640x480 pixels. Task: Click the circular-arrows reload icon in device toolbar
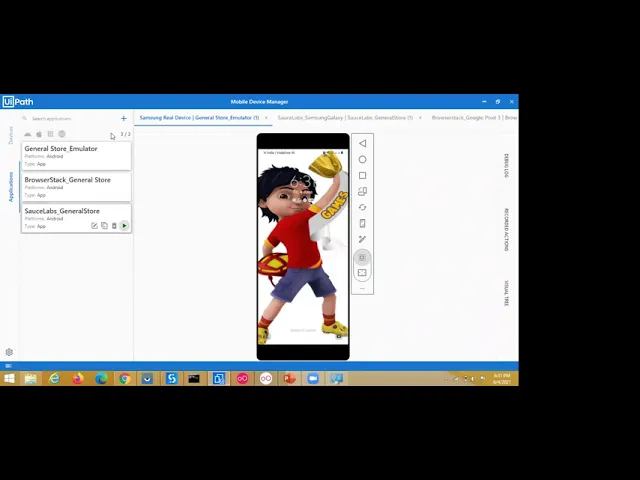(362, 207)
